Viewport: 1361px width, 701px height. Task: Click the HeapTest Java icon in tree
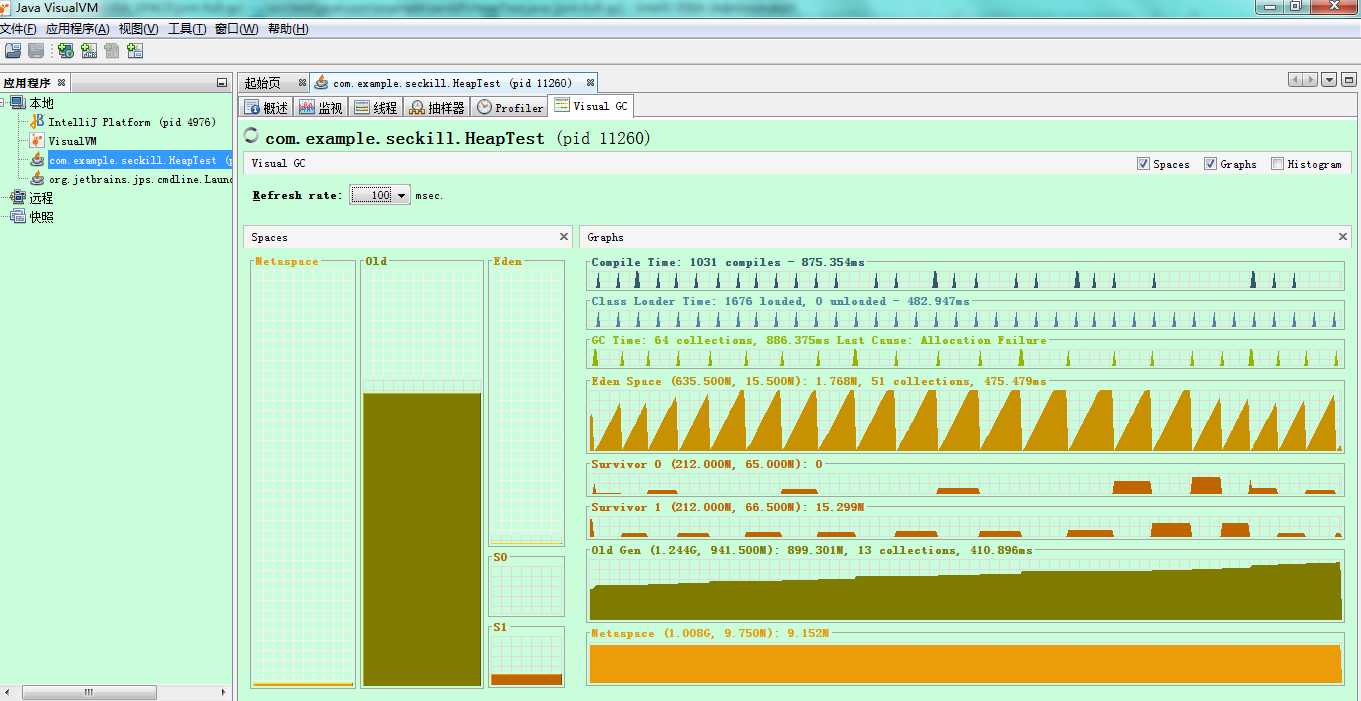(x=38, y=160)
